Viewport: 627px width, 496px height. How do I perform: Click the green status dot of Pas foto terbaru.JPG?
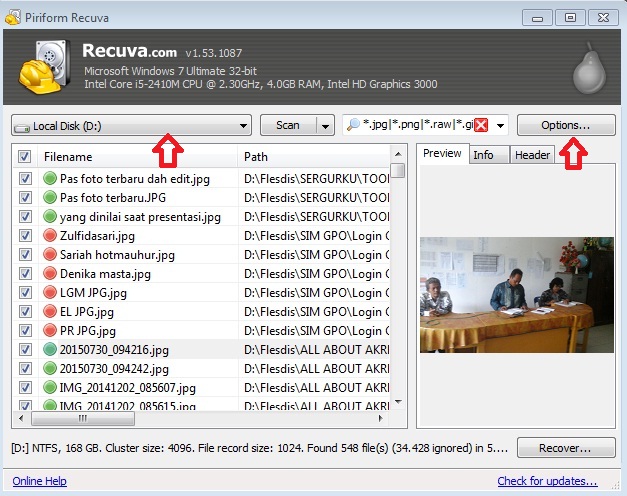point(50,197)
